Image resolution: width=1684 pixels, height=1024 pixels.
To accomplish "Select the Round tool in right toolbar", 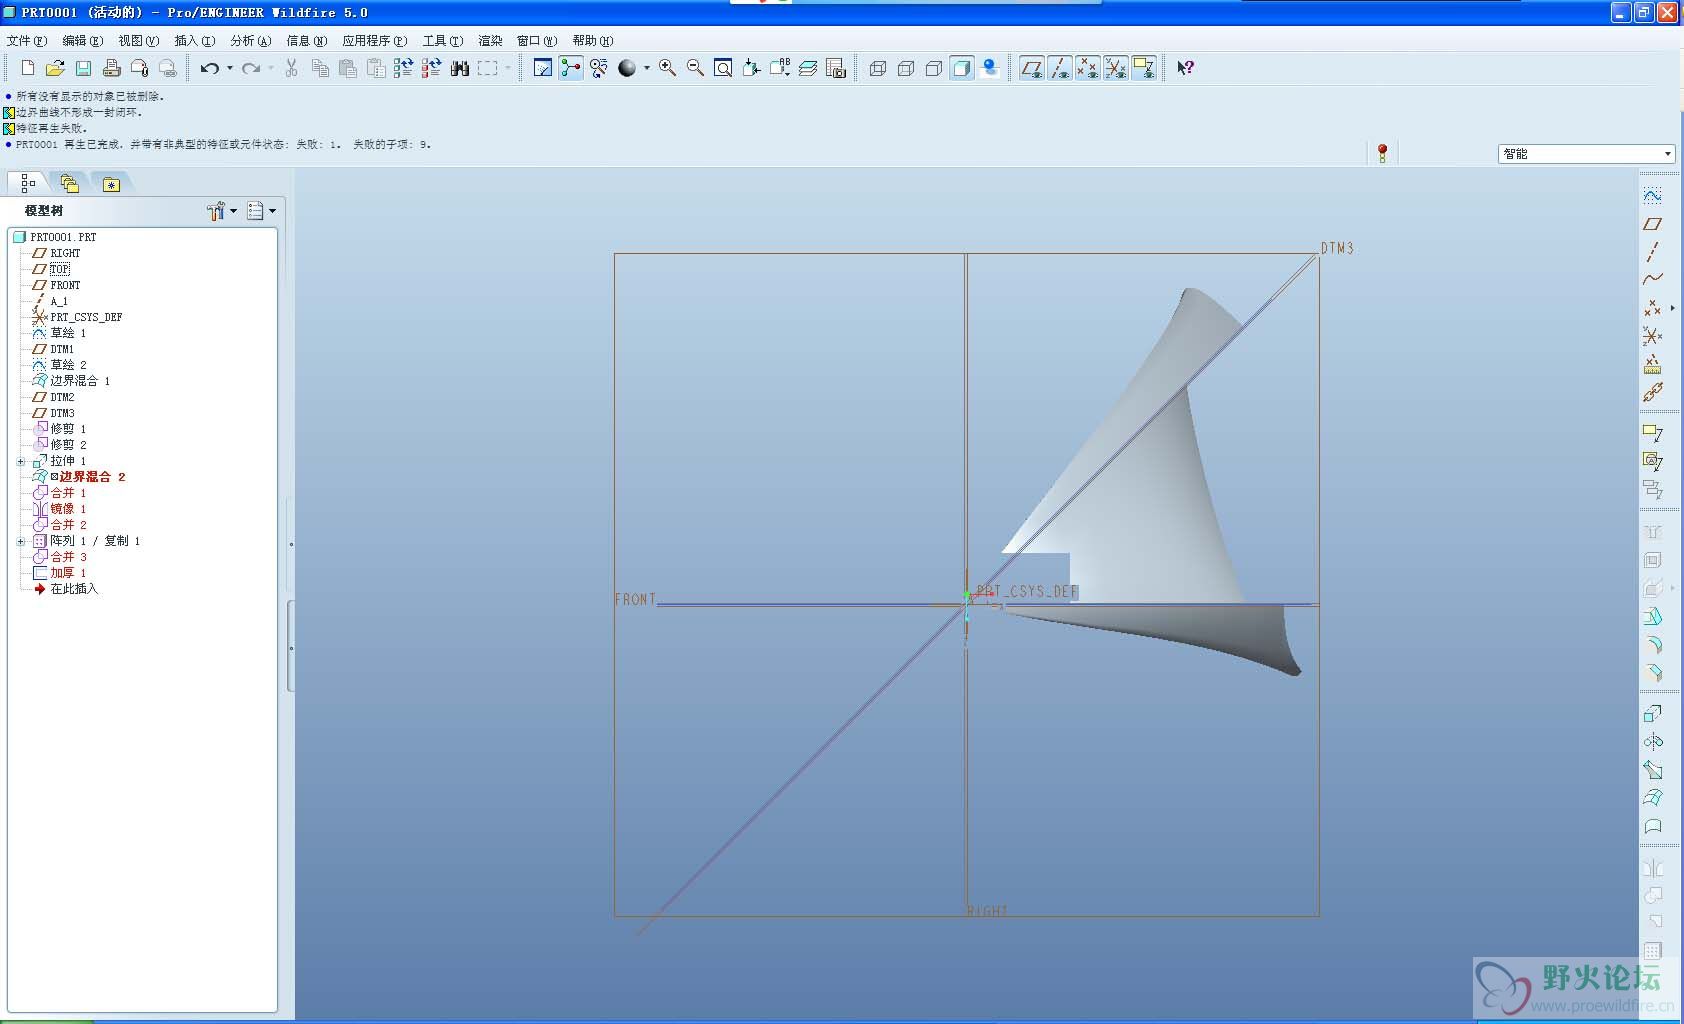I will click(x=1653, y=645).
